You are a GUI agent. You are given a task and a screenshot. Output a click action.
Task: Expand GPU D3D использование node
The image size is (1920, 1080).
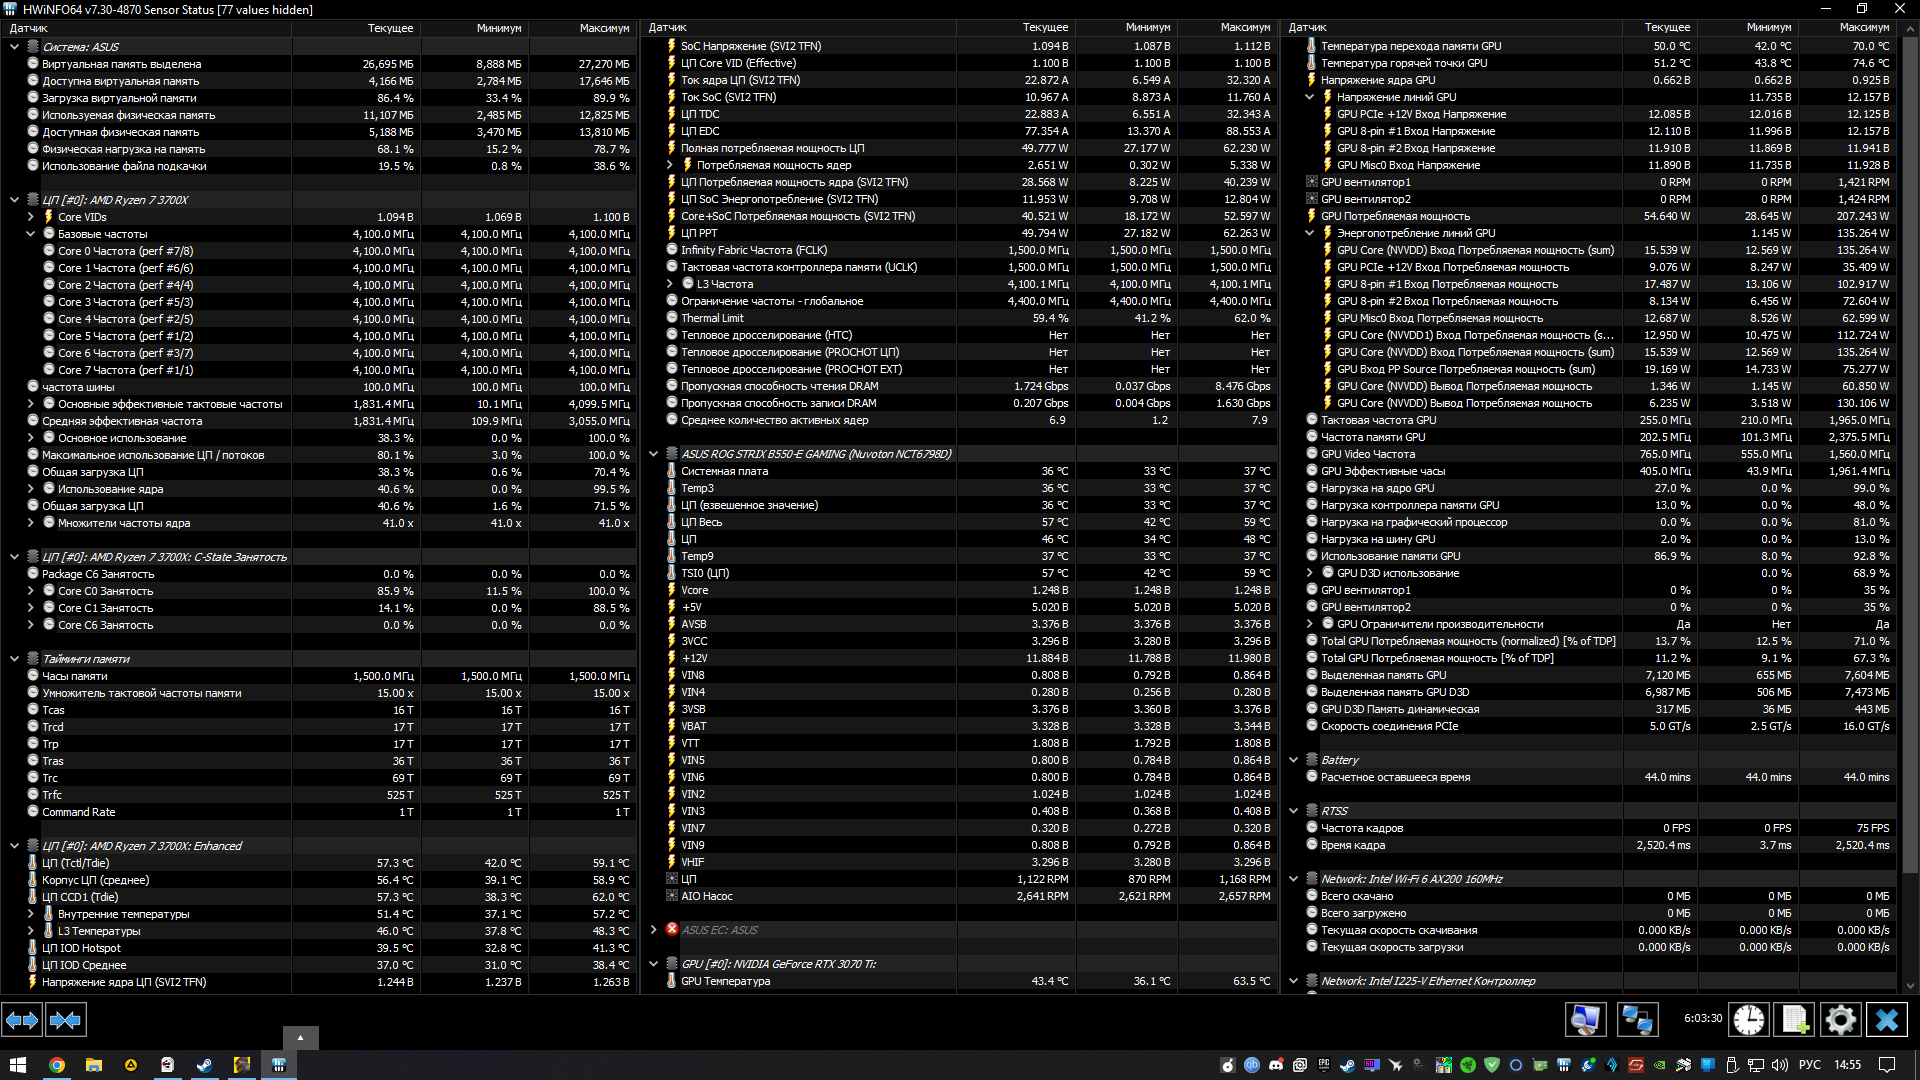coord(1310,573)
